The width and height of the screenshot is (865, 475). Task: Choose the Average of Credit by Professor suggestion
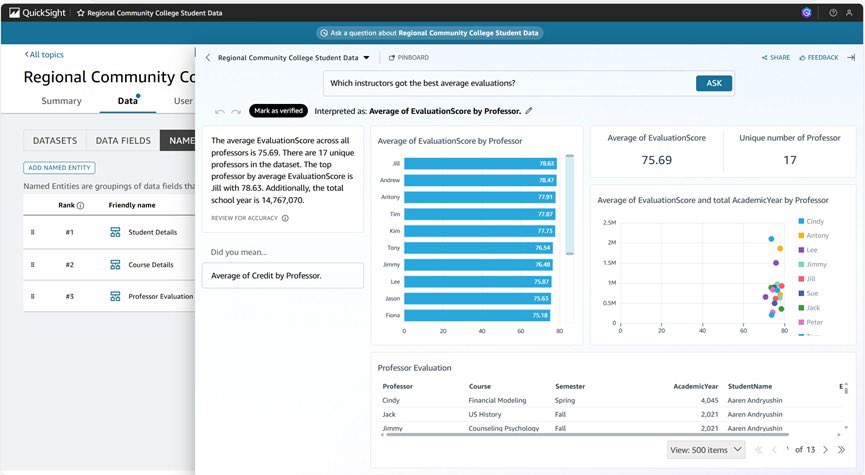283,276
